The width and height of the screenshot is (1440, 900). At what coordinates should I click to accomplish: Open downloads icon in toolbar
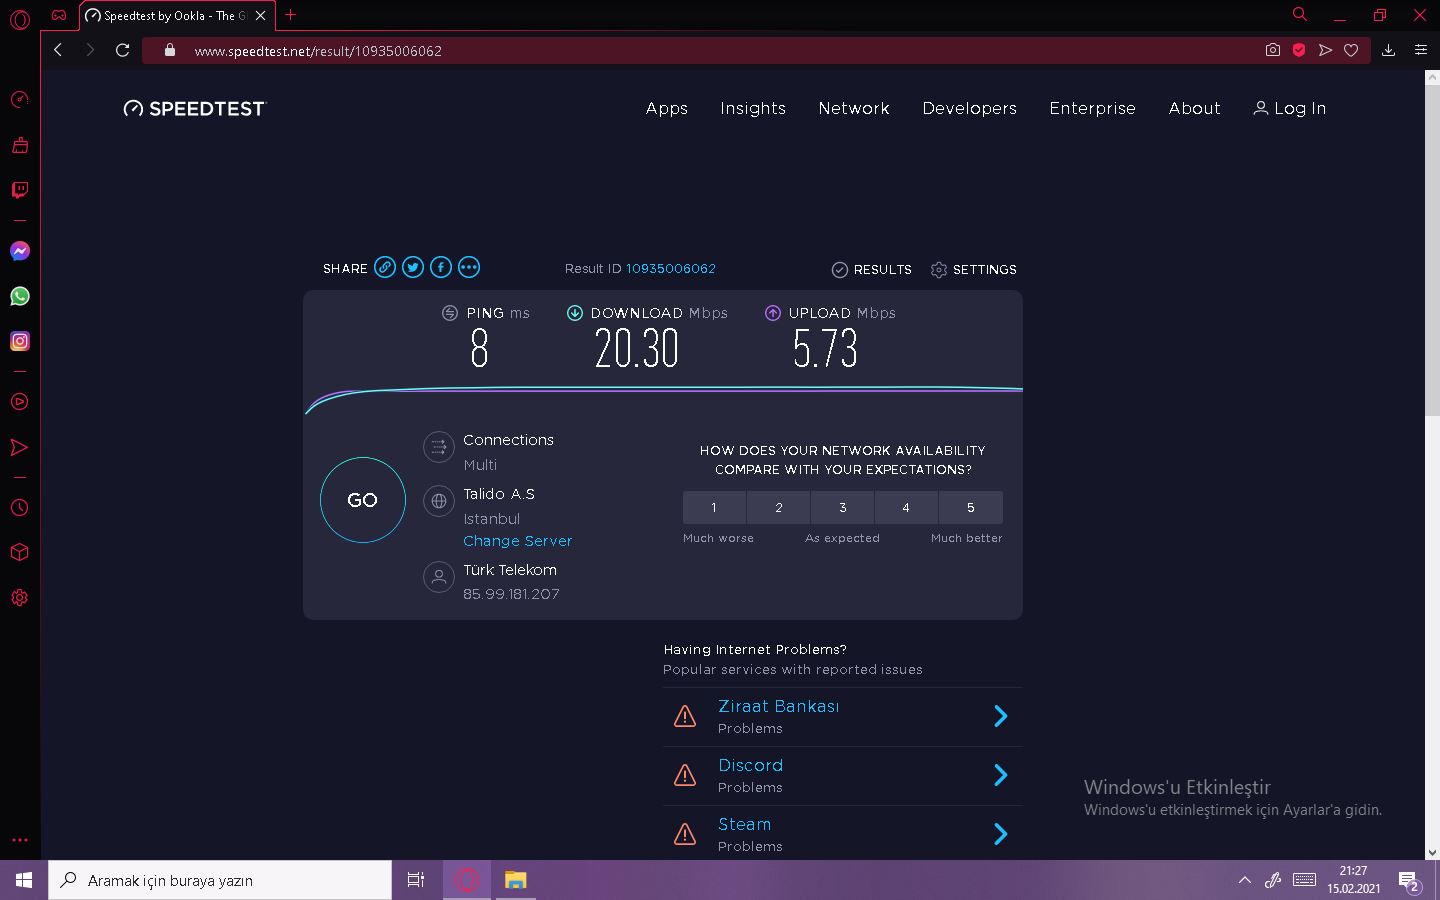pos(1388,50)
